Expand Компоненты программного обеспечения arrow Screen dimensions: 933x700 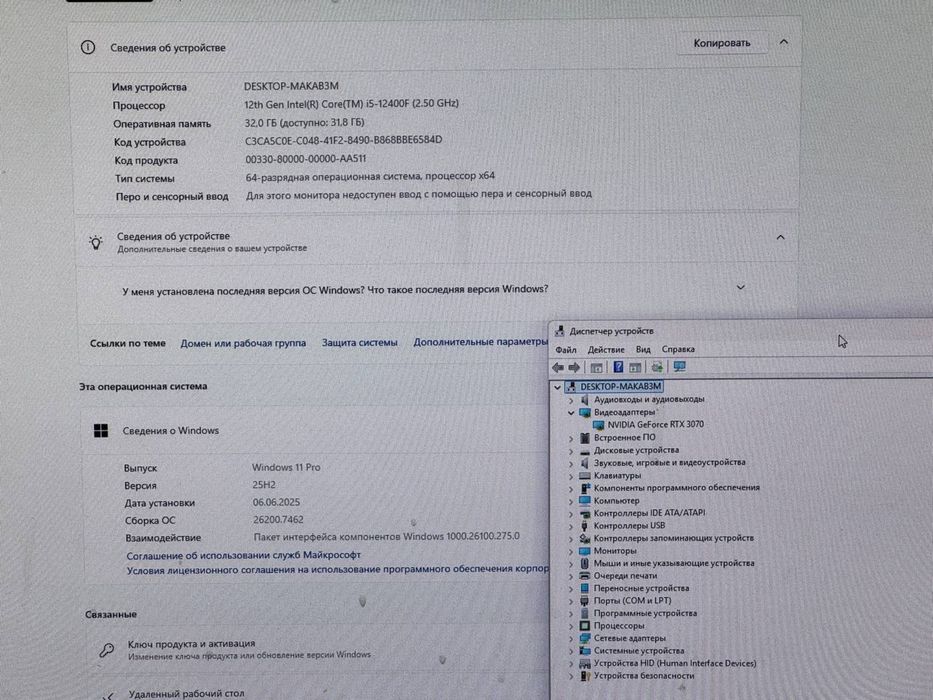pos(571,488)
